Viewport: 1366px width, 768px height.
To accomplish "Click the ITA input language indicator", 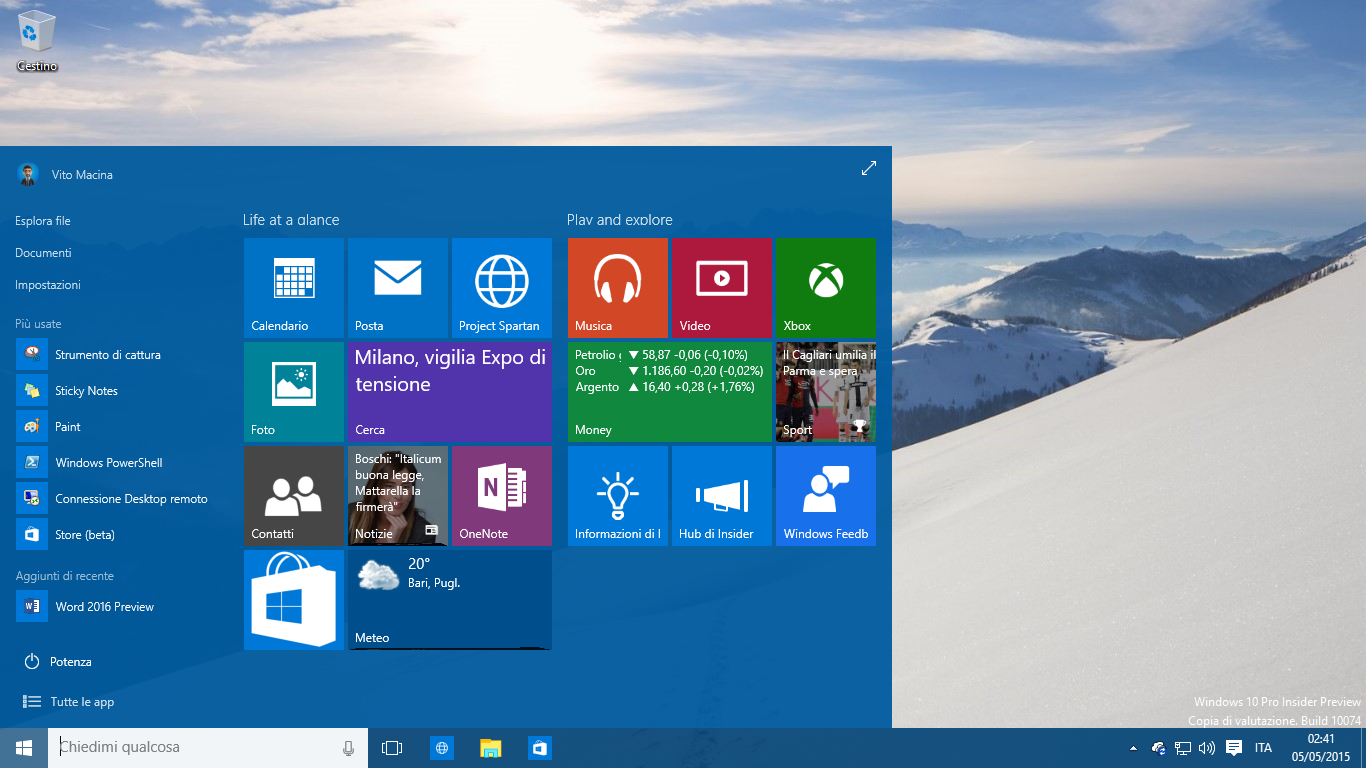I will pyautogui.click(x=1263, y=748).
